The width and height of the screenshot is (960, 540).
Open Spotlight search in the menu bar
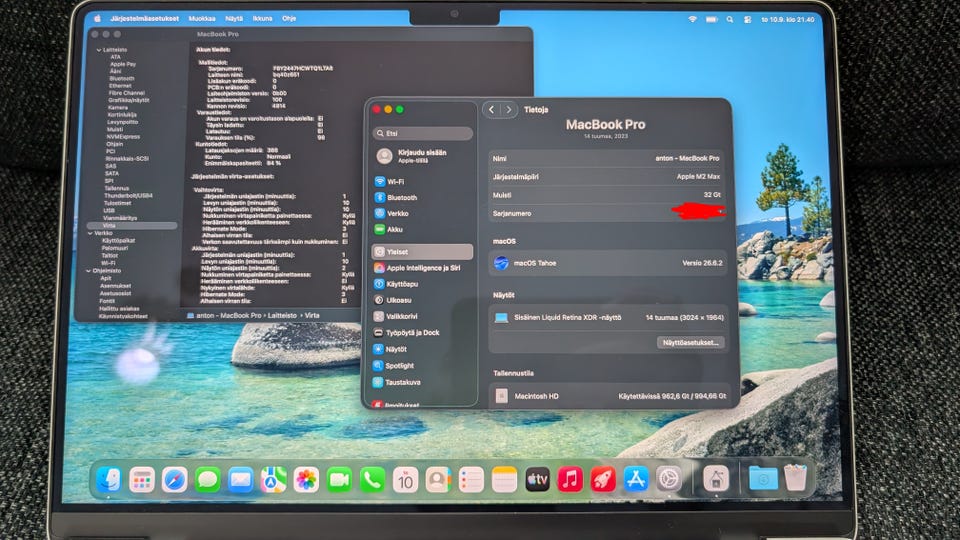tap(730, 20)
